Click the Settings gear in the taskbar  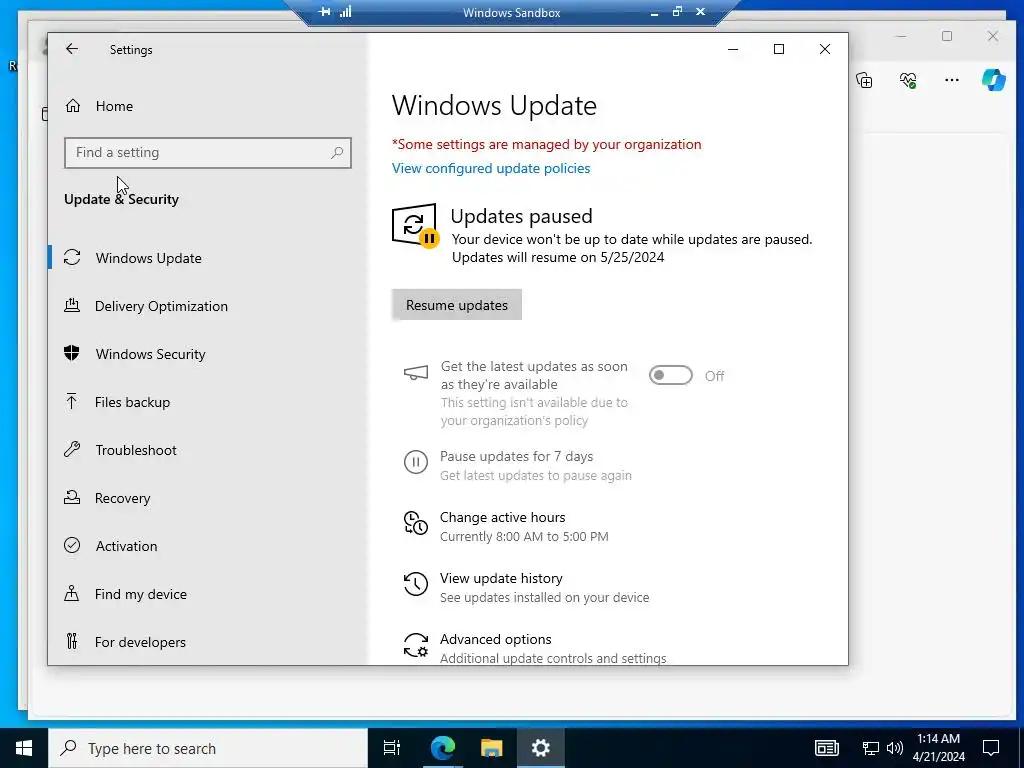click(541, 748)
